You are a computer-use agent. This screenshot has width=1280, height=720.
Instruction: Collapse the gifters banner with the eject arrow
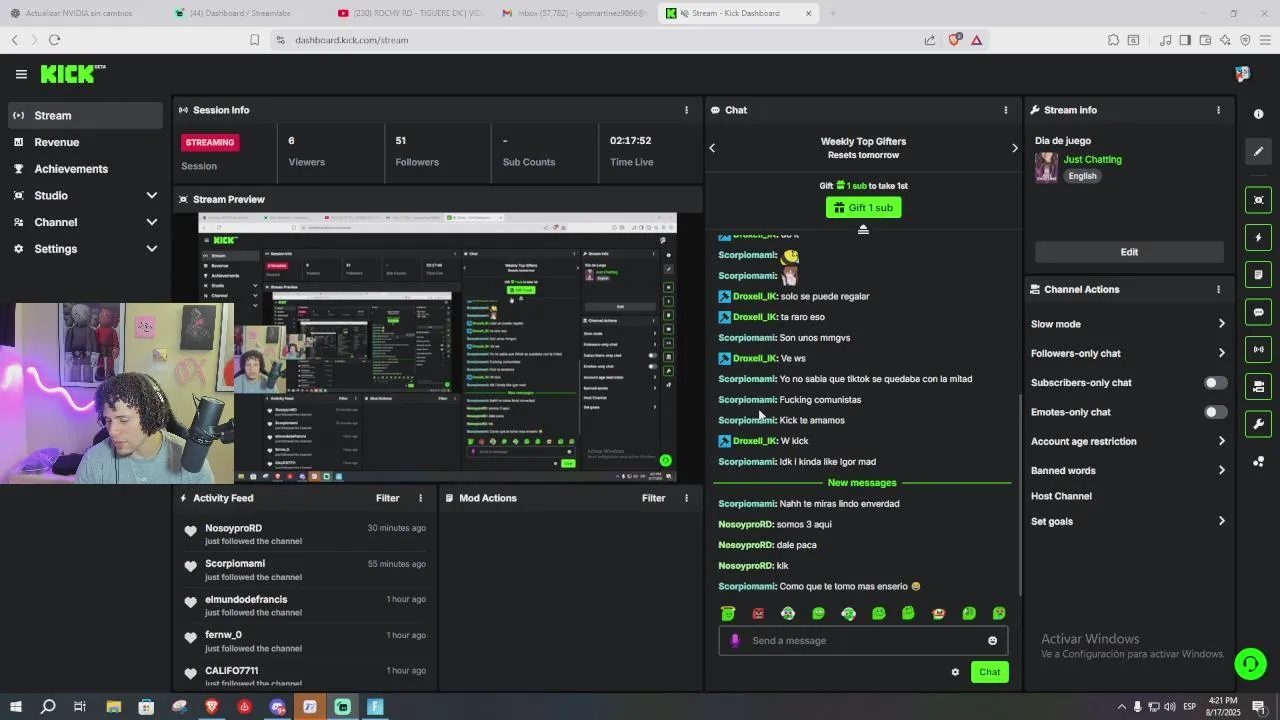863,229
